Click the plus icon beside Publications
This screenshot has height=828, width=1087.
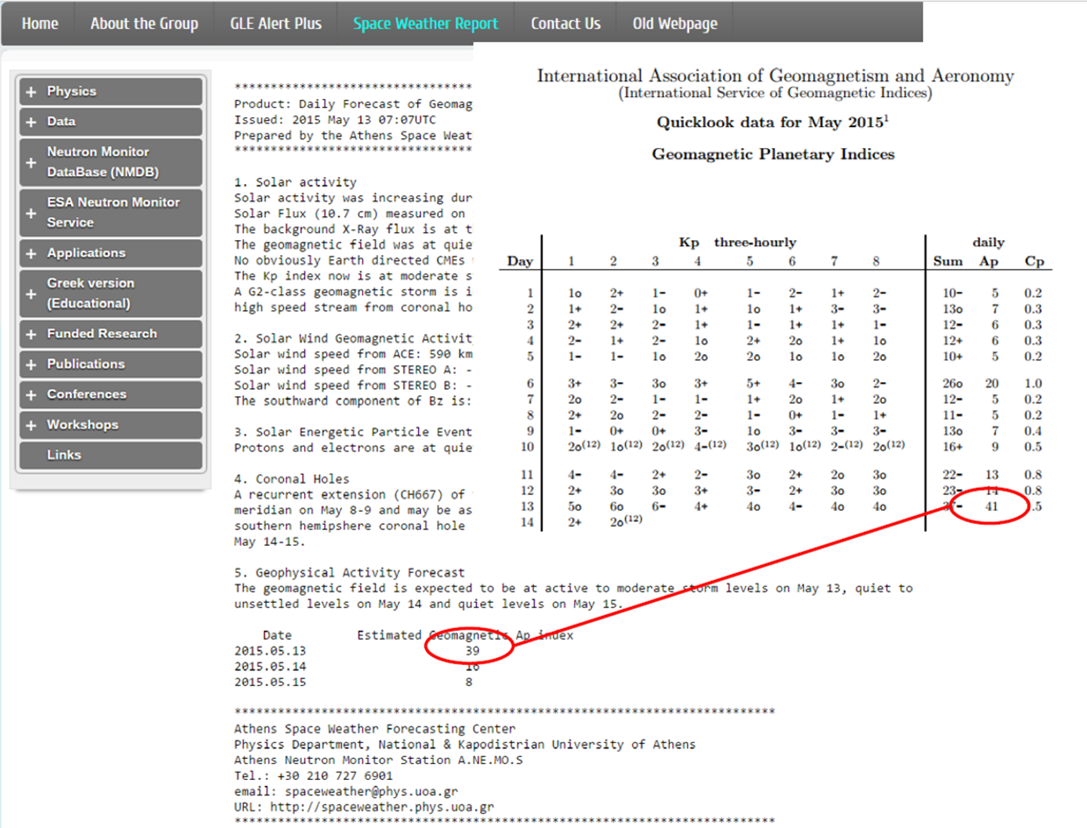click(x=31, y=365)
